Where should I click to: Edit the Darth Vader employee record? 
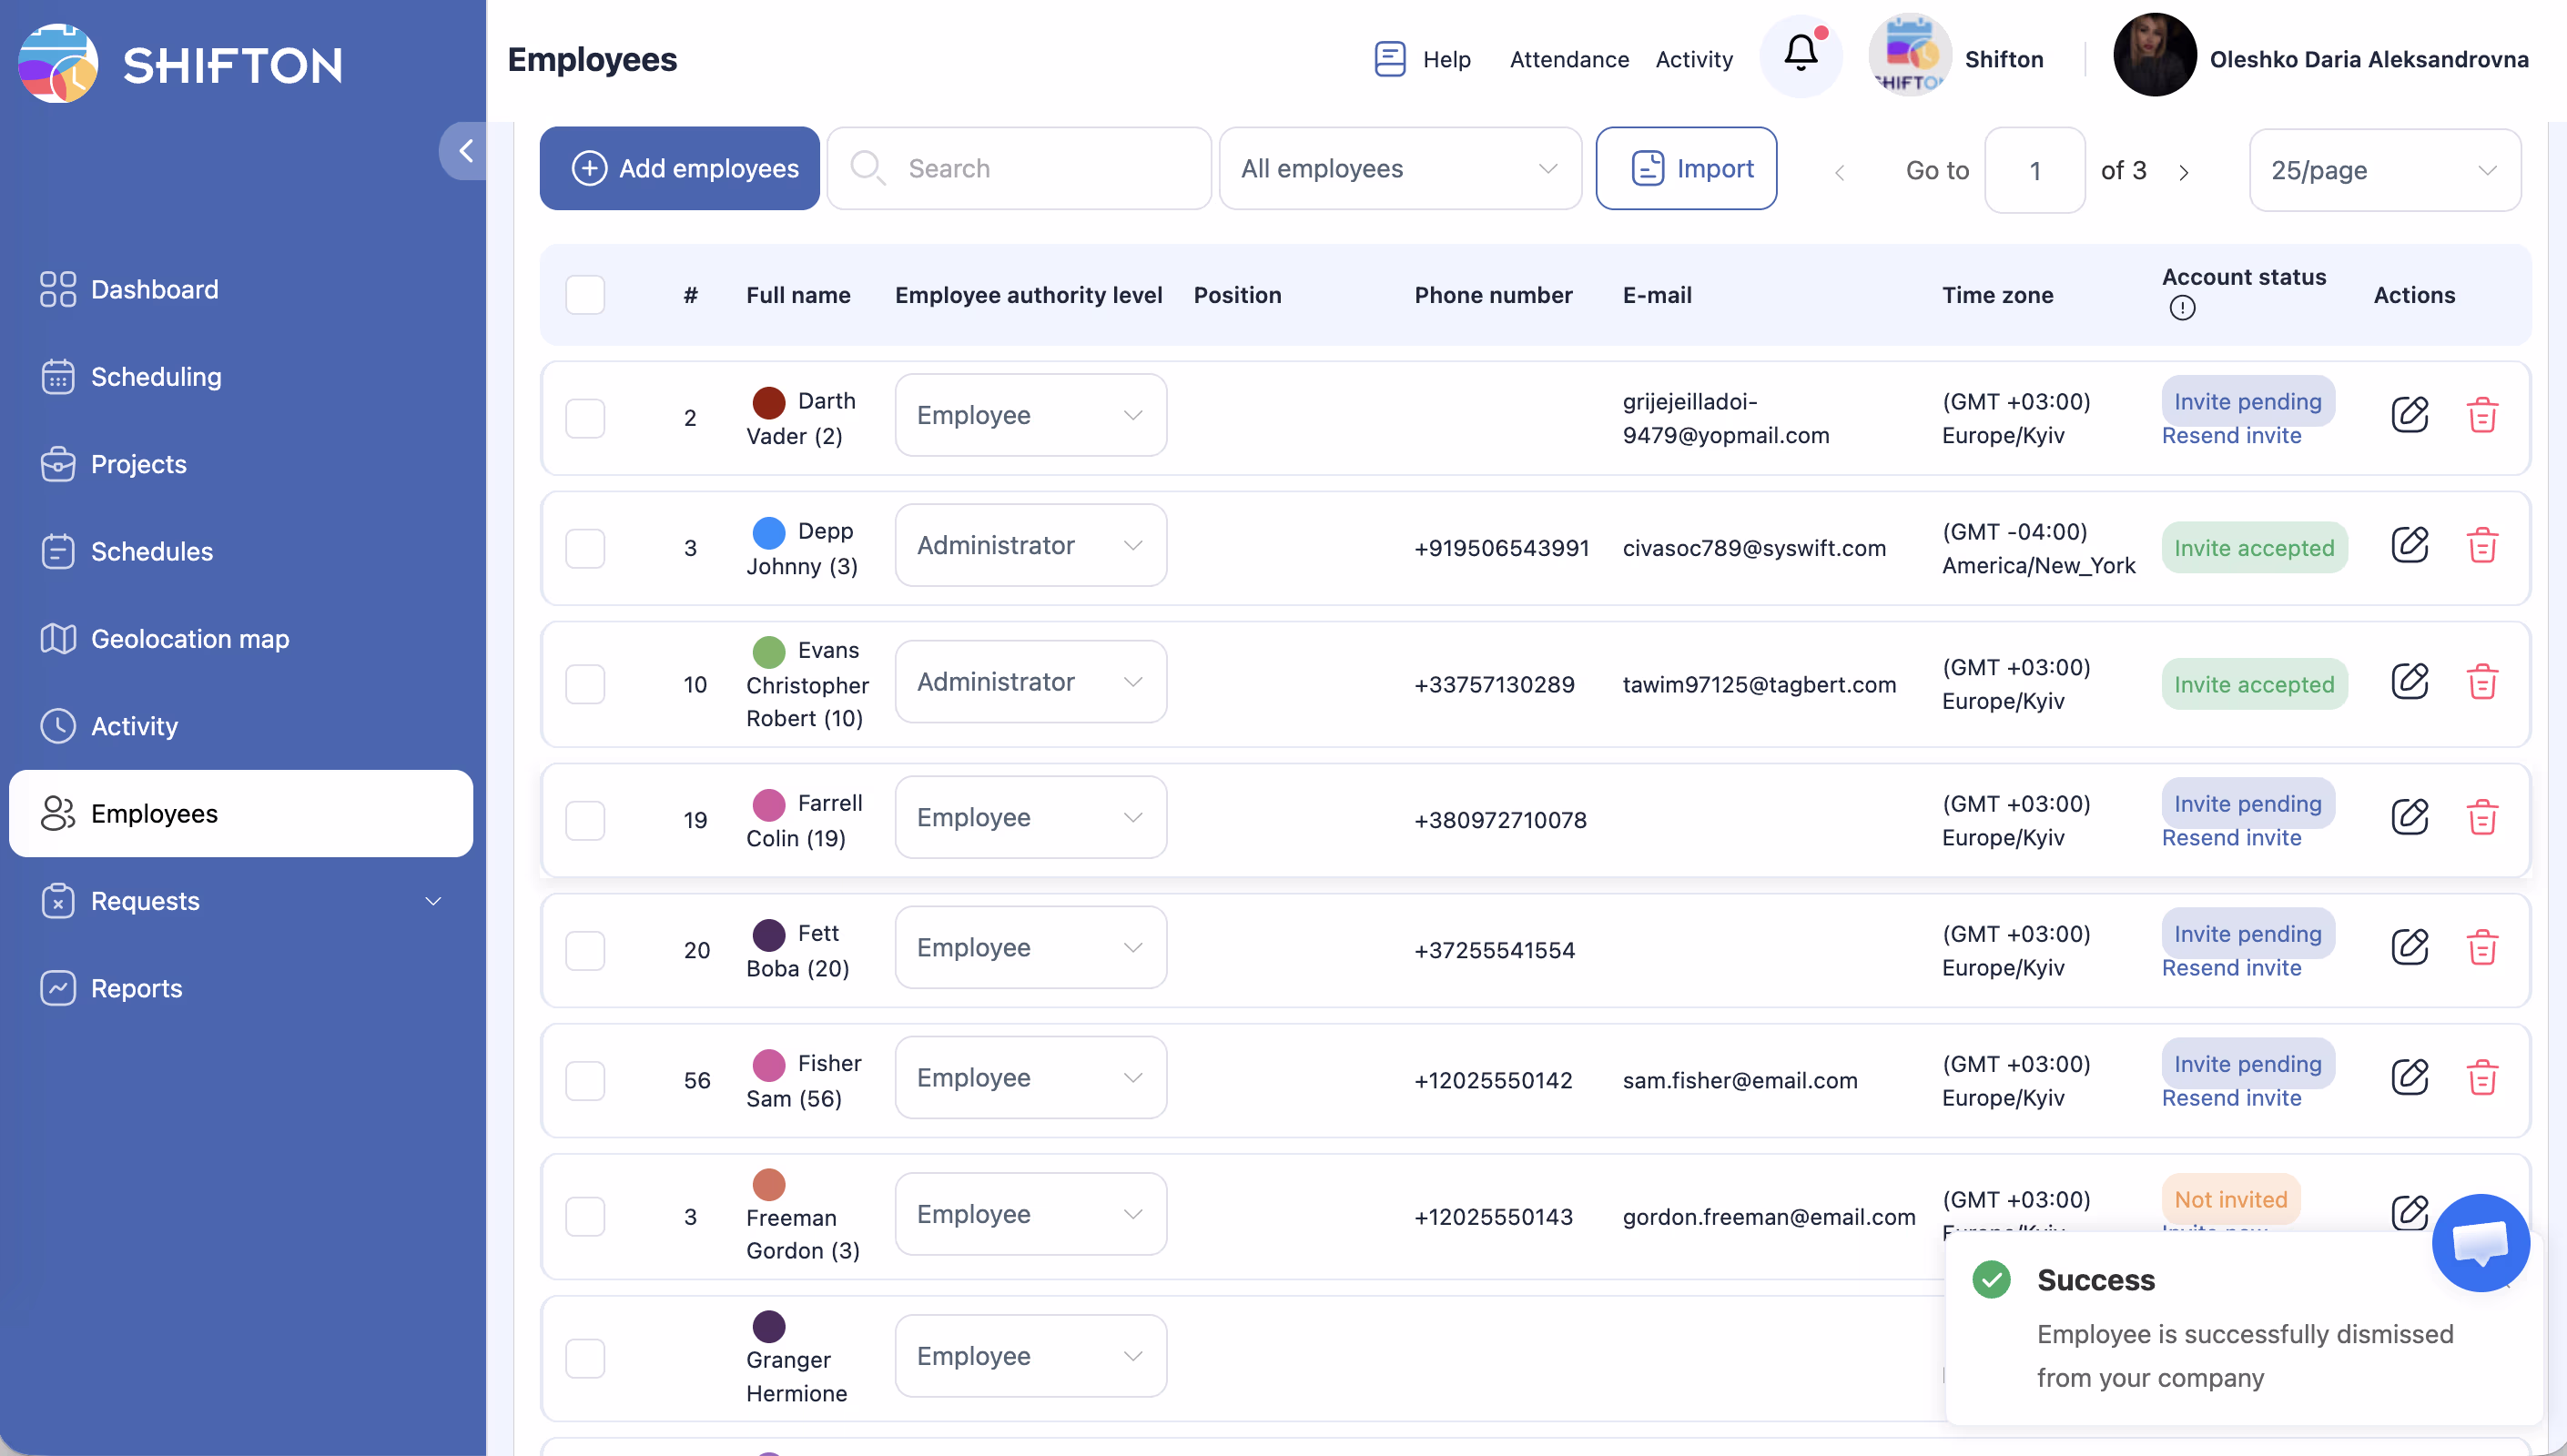tap(2409, 414)
